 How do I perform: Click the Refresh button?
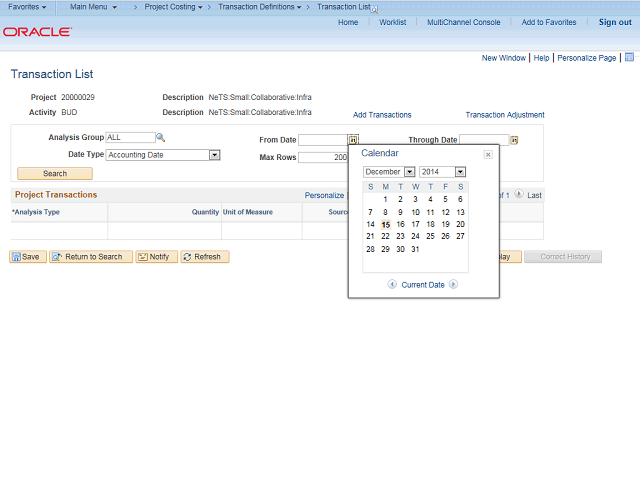(205, 257)
